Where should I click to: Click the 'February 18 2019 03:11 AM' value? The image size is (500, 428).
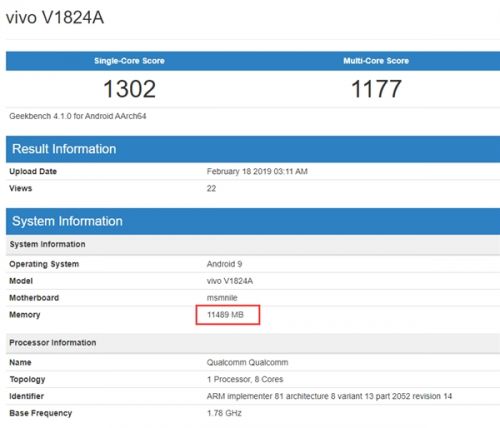click(257, 171)
